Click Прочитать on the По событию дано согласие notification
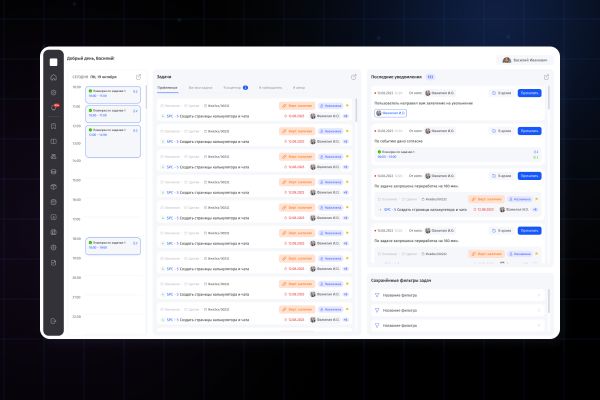 (x=529, y=131)
